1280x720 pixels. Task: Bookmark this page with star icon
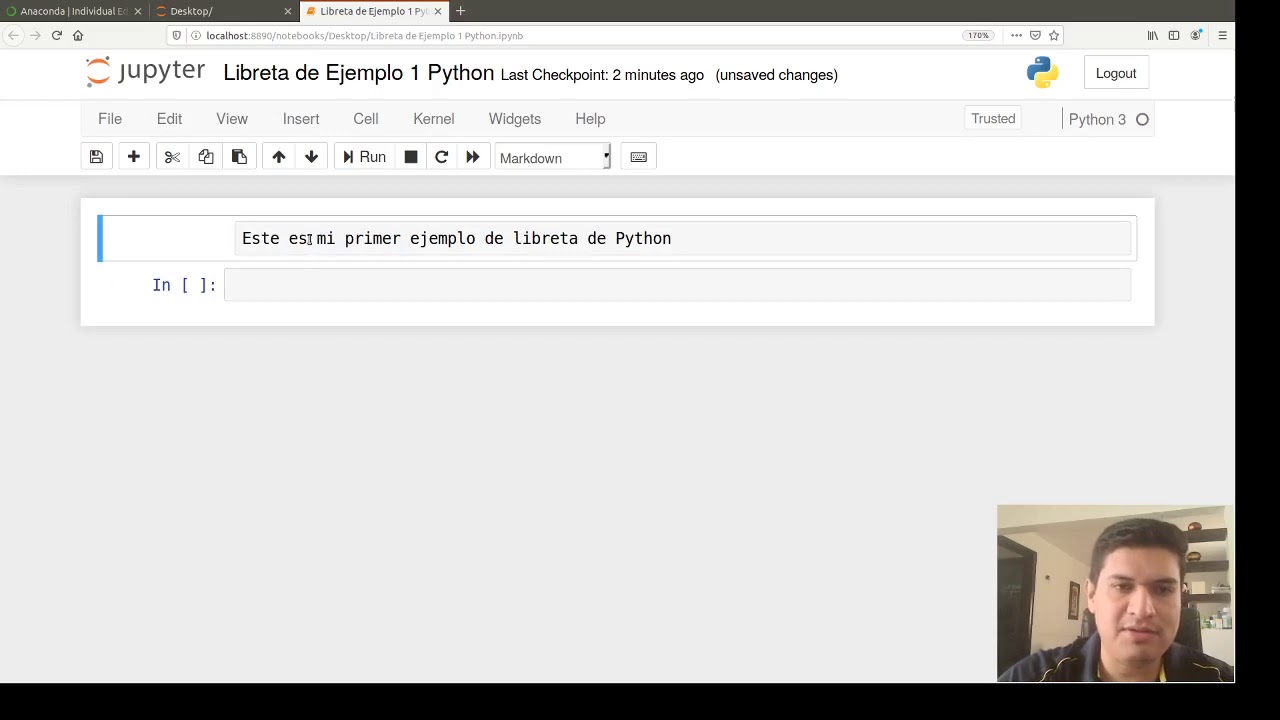(x=1053, y=35)
